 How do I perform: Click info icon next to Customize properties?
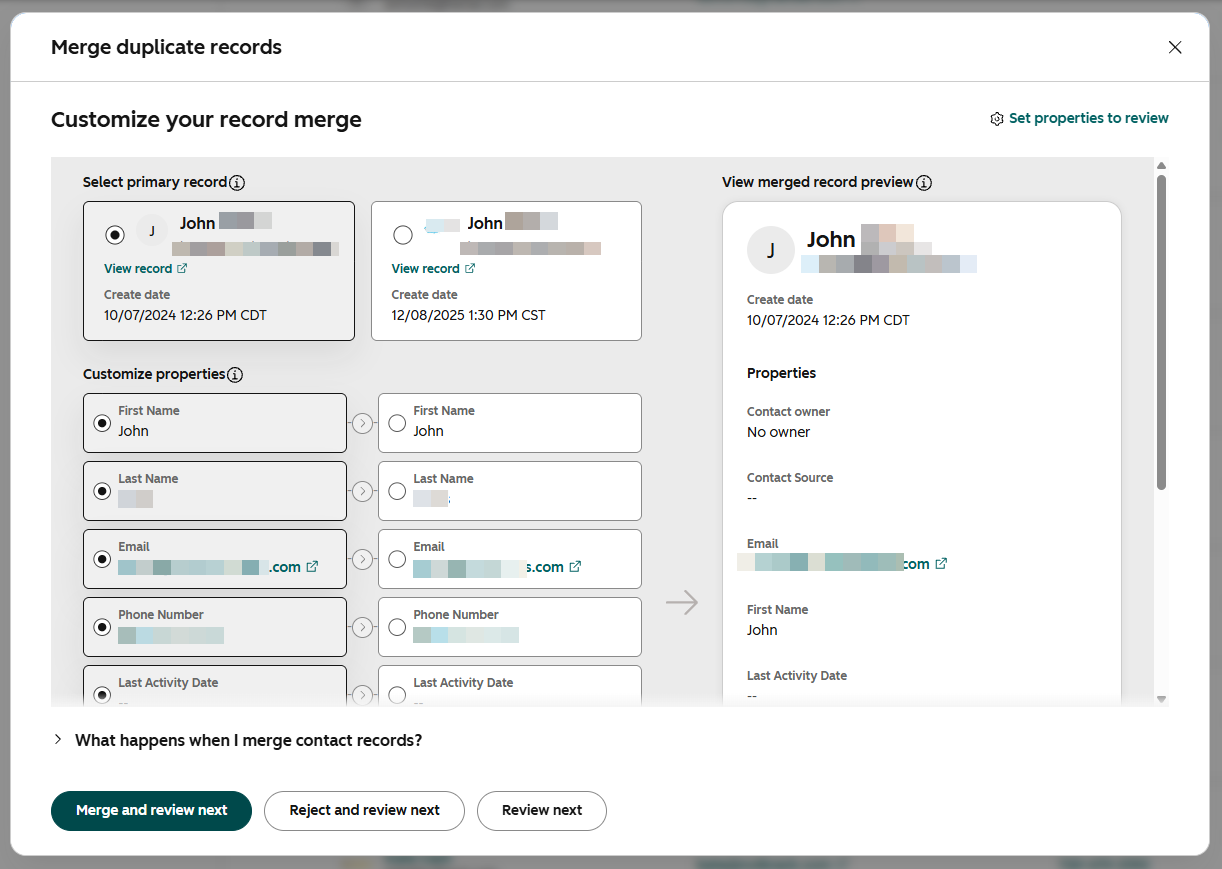click(x=235, y=375)
